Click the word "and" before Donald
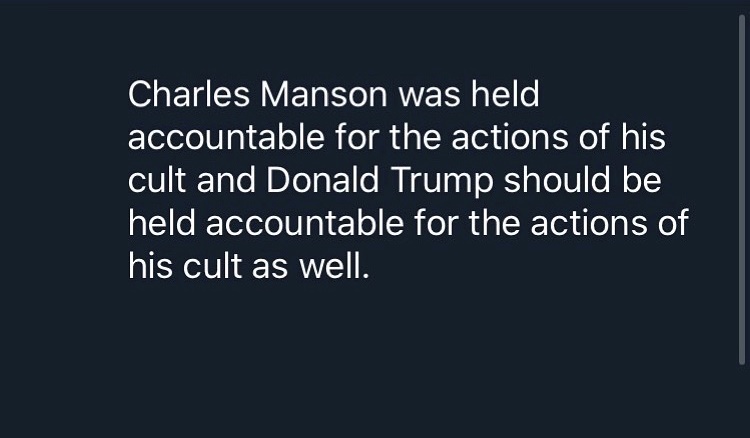750x438 pixels. 226,180
